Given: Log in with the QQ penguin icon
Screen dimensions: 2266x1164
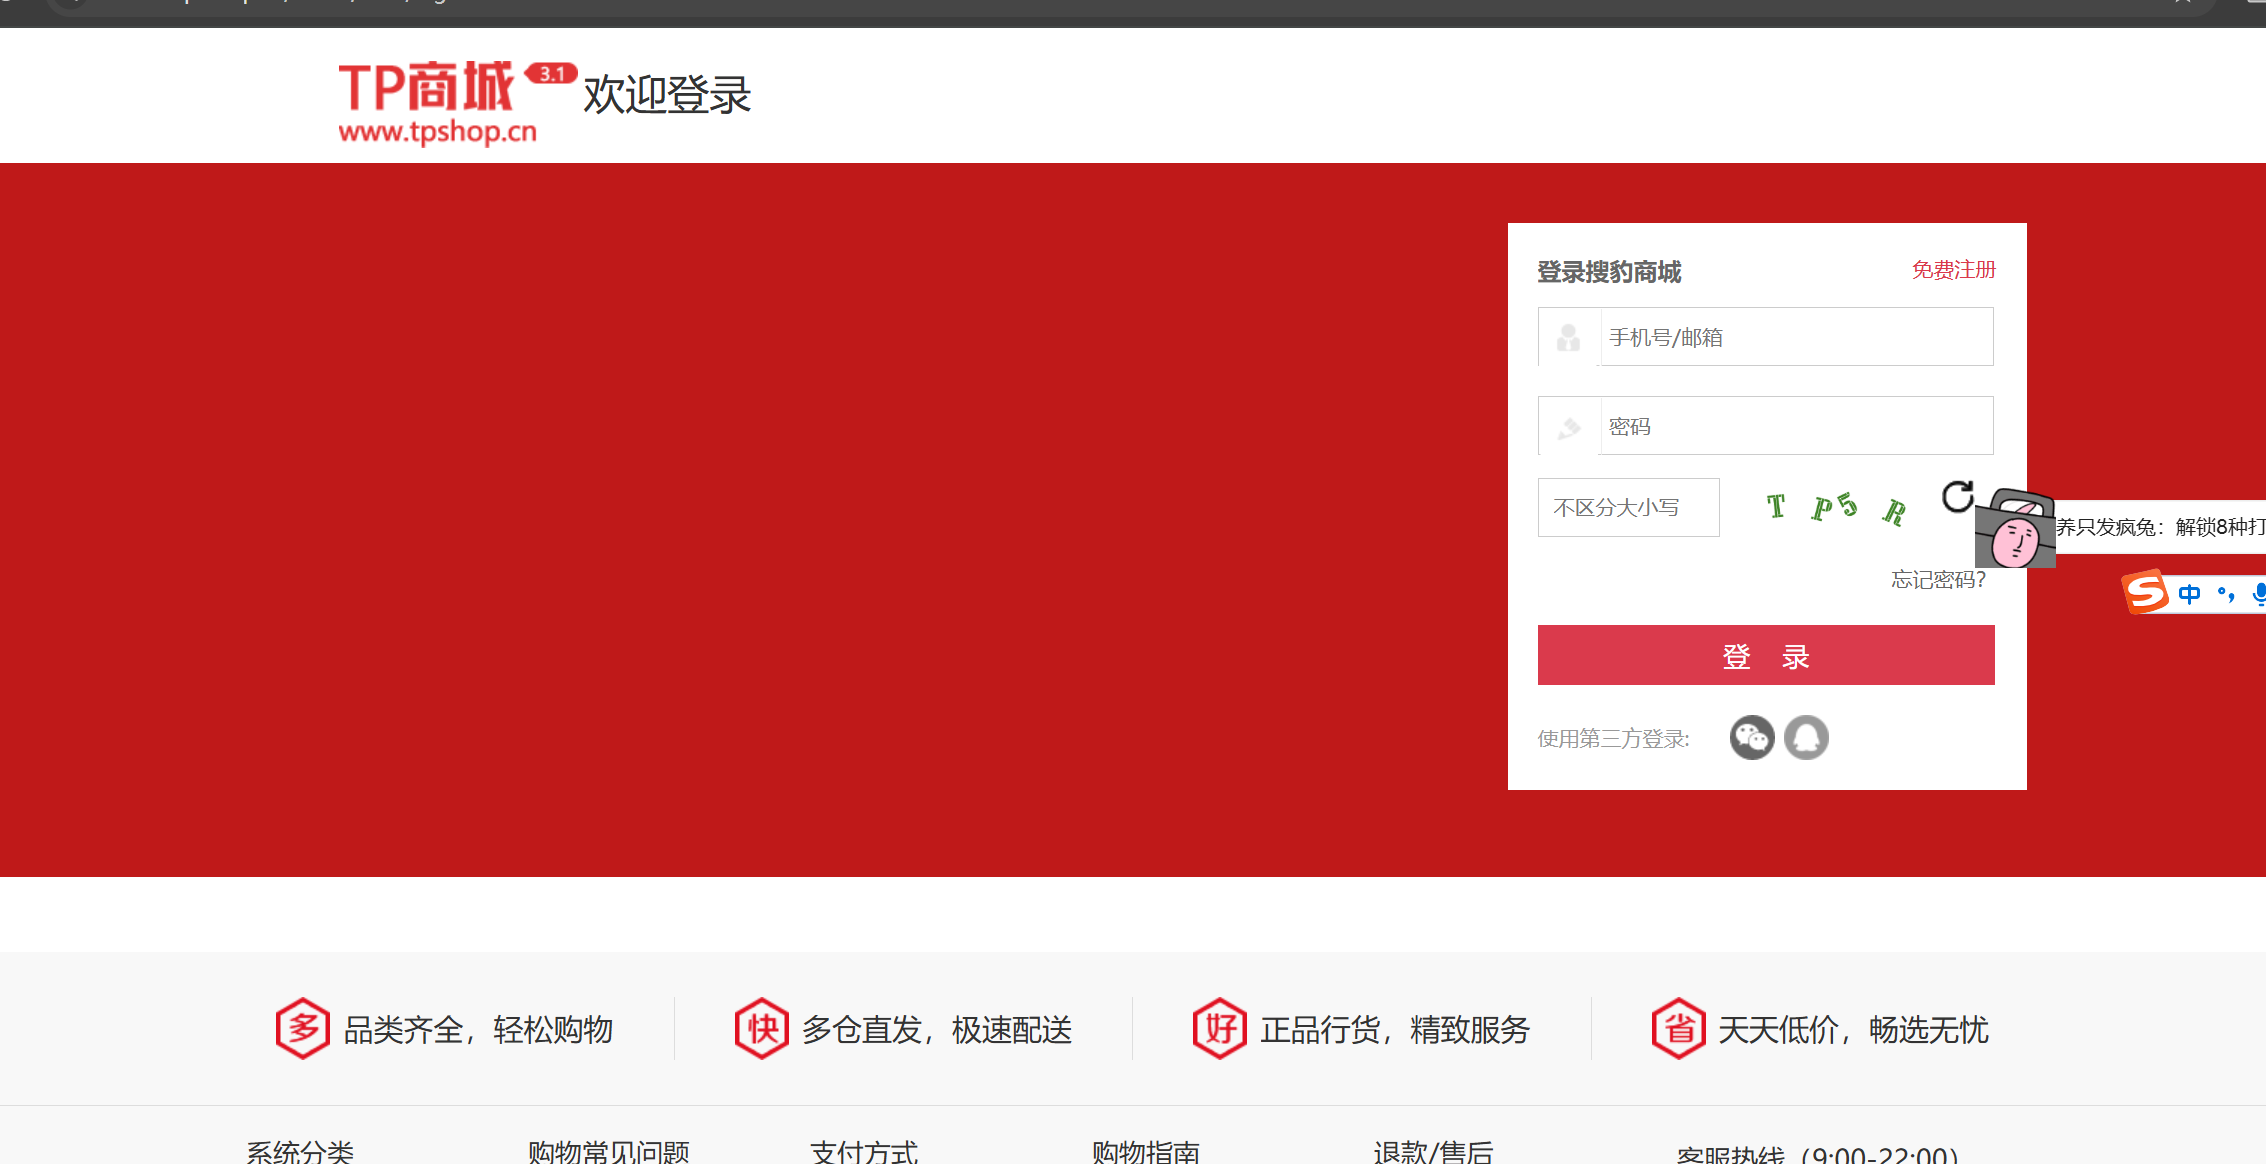Looking at the screenshot, I should click(x=1806, y=738).
